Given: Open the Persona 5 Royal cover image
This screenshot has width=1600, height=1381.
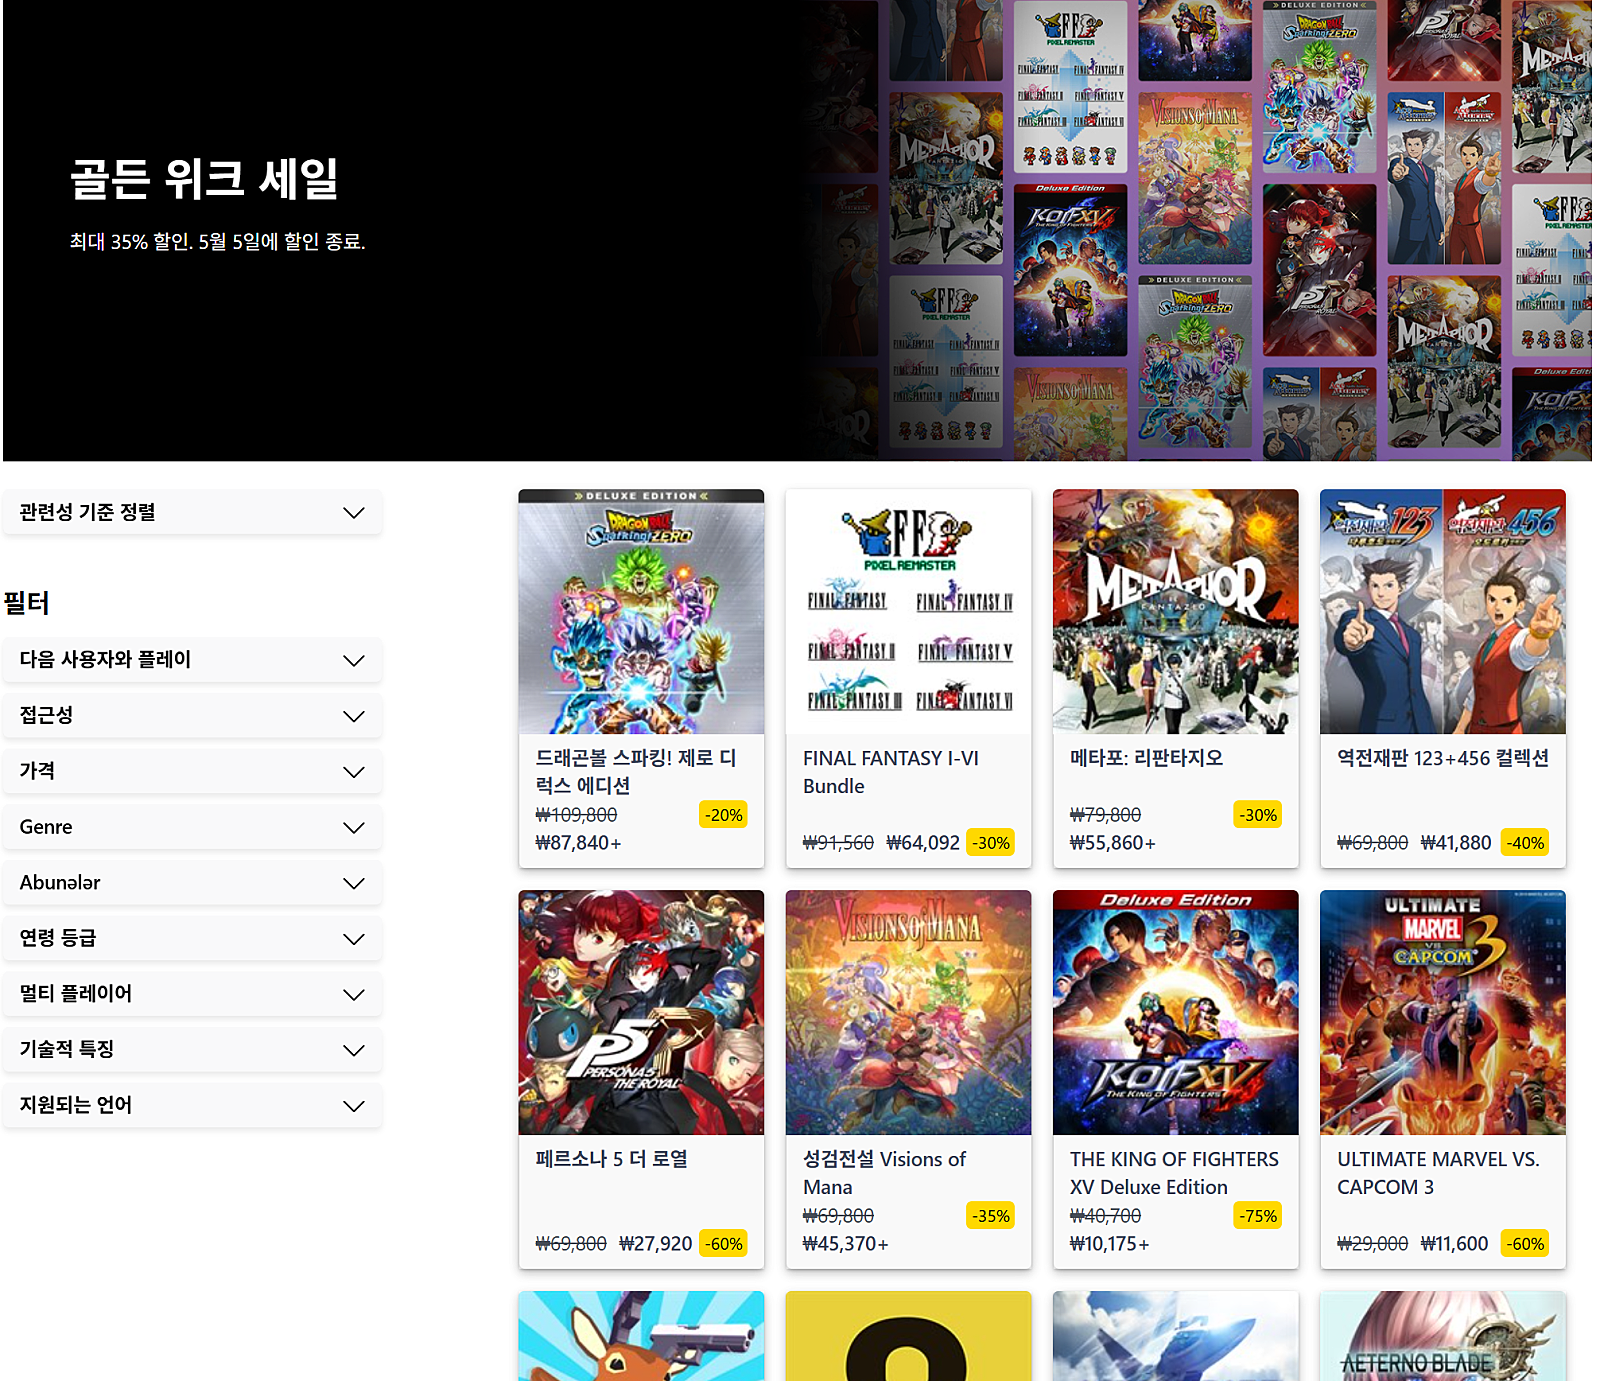Looking at the screenshot, I should tap(641, 1012).
